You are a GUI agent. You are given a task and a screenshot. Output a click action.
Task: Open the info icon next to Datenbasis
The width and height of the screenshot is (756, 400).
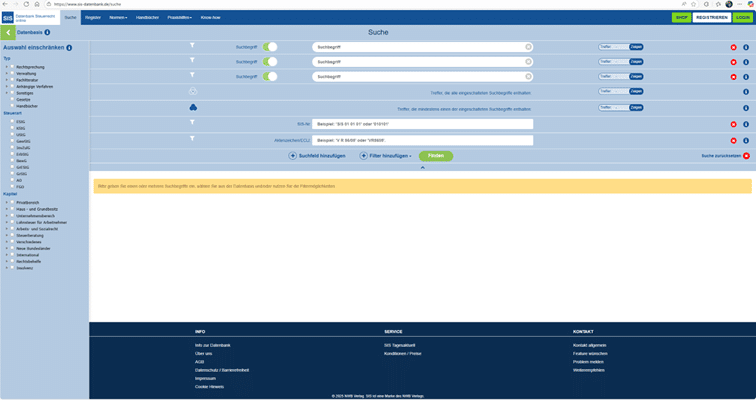[47, 33]
